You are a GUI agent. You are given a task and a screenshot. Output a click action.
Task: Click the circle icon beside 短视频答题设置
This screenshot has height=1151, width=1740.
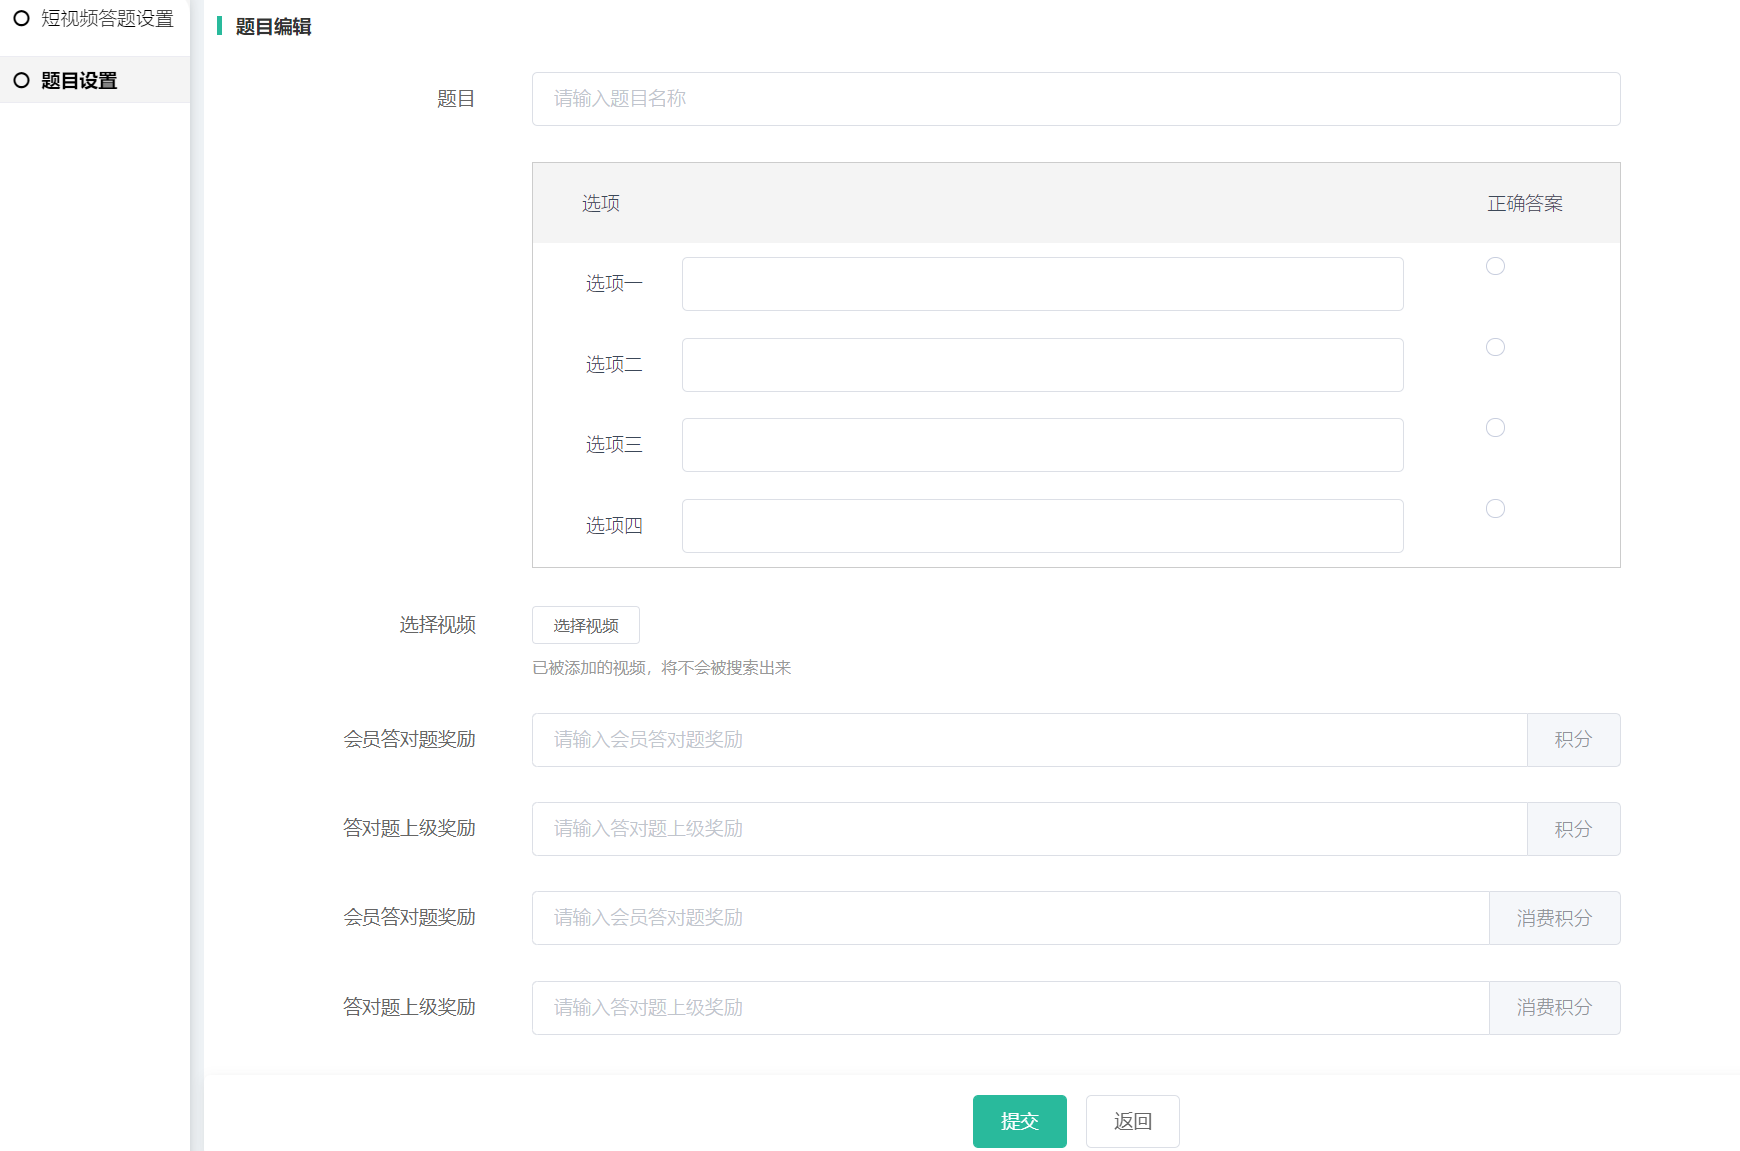click(x=21, y=19)
